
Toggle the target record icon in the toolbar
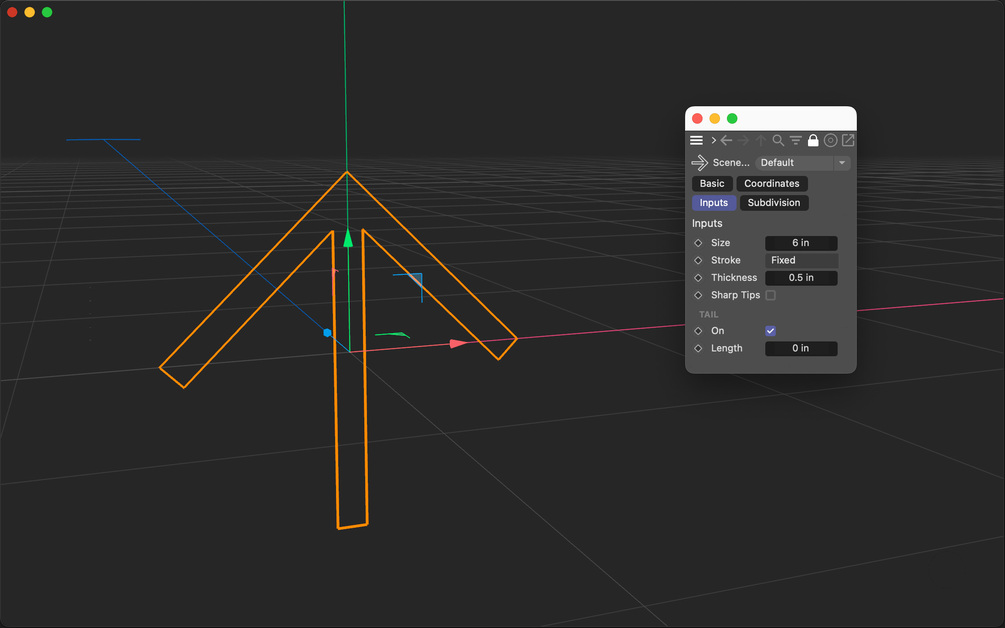click(830, 140)
